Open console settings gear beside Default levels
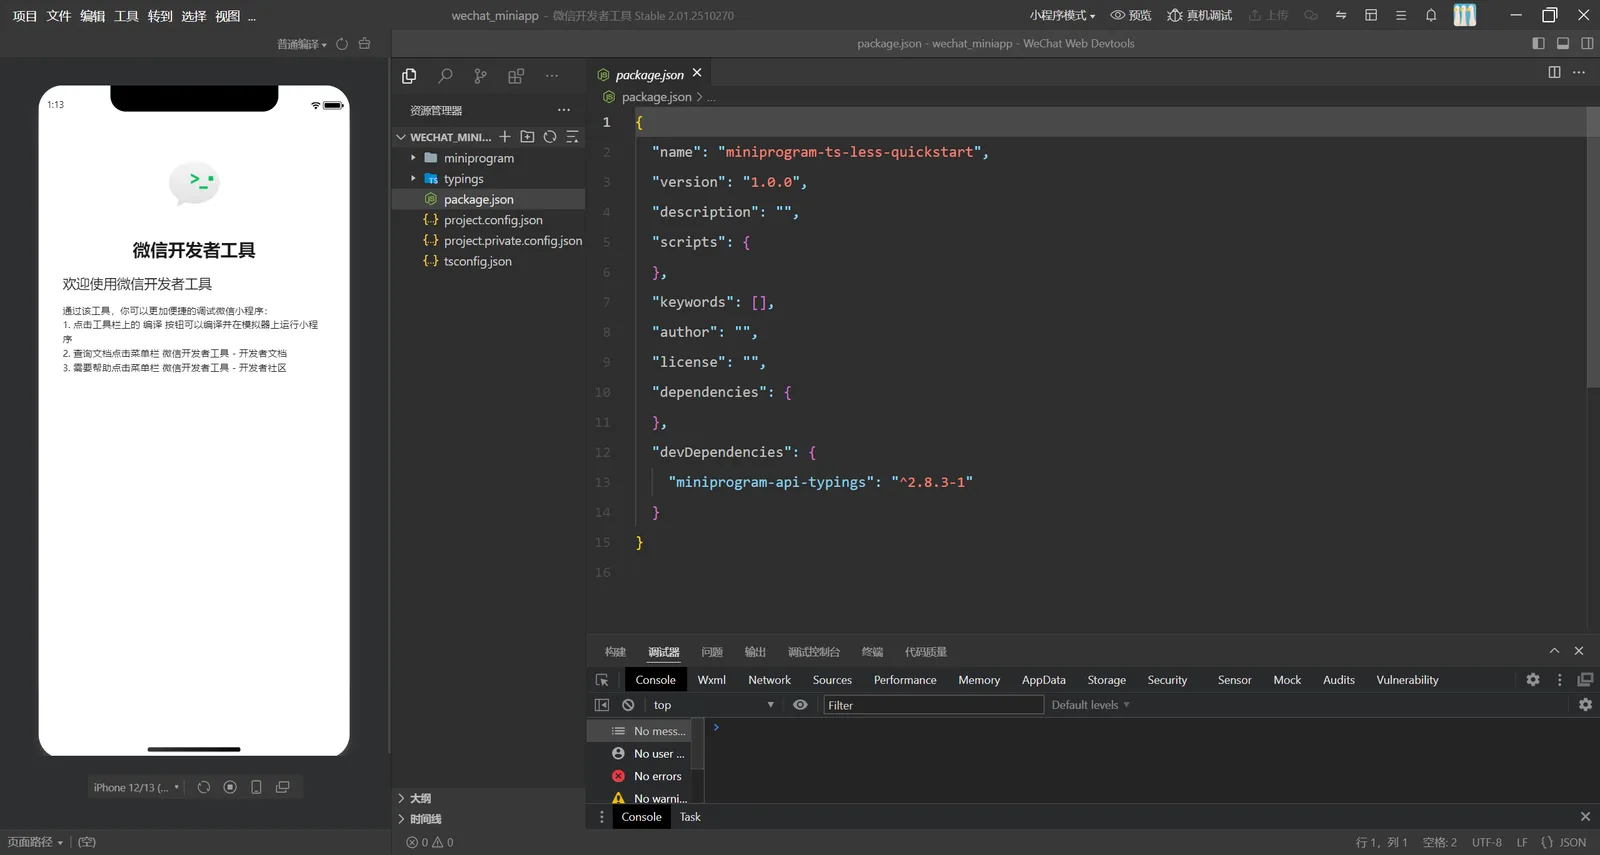 tap(1585, 705)
